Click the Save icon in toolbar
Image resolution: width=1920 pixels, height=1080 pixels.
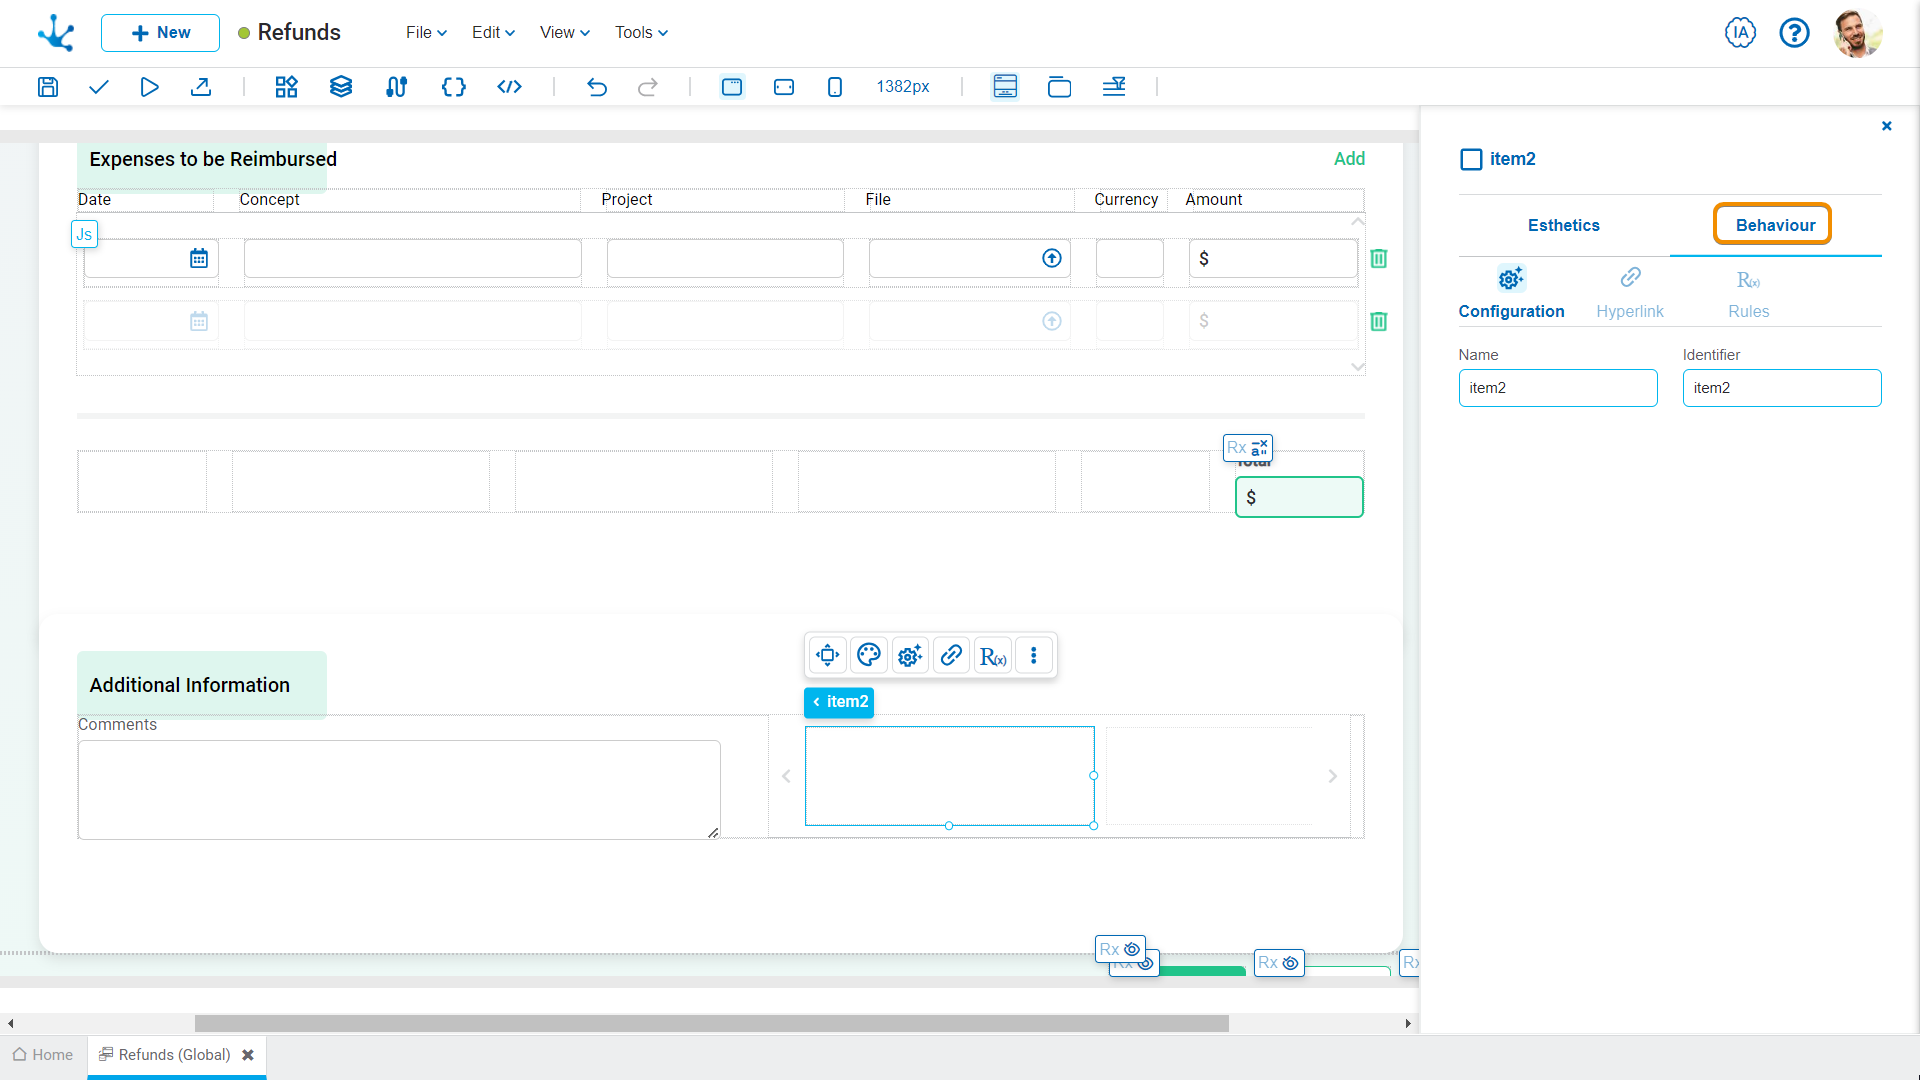(x=47, y=87)
